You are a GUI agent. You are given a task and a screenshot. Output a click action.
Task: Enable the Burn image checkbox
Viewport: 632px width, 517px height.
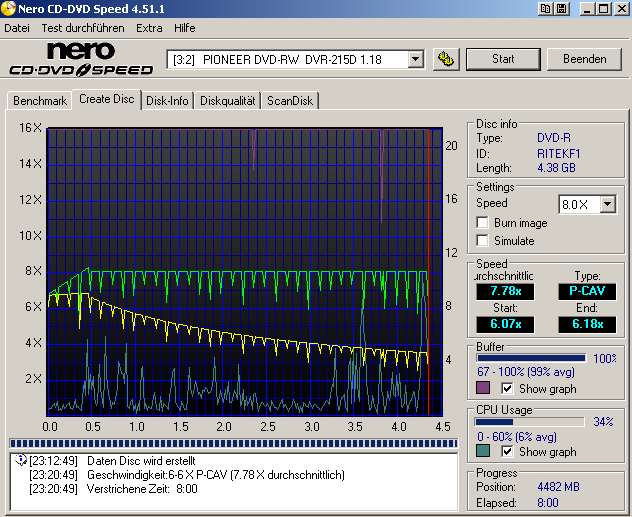click(483, 223)
